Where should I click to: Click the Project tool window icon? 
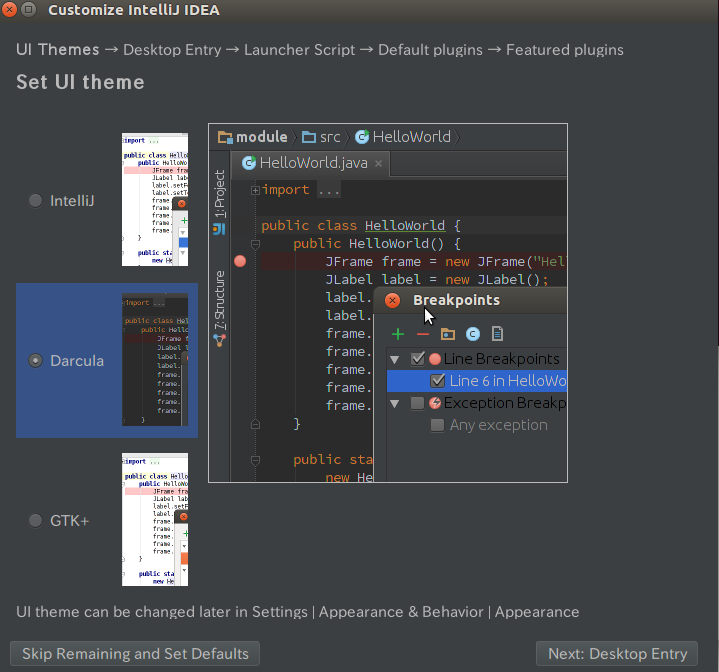coord(219,229)
